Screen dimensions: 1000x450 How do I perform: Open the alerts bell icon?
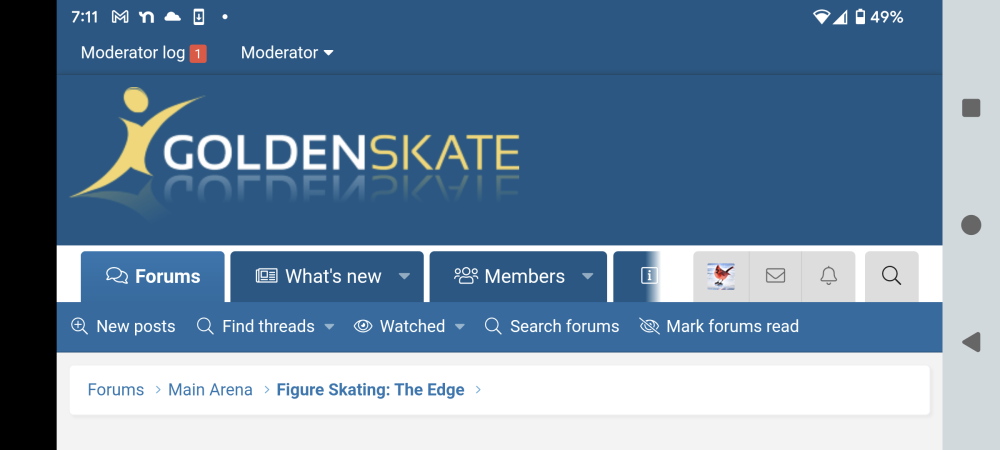828,276
